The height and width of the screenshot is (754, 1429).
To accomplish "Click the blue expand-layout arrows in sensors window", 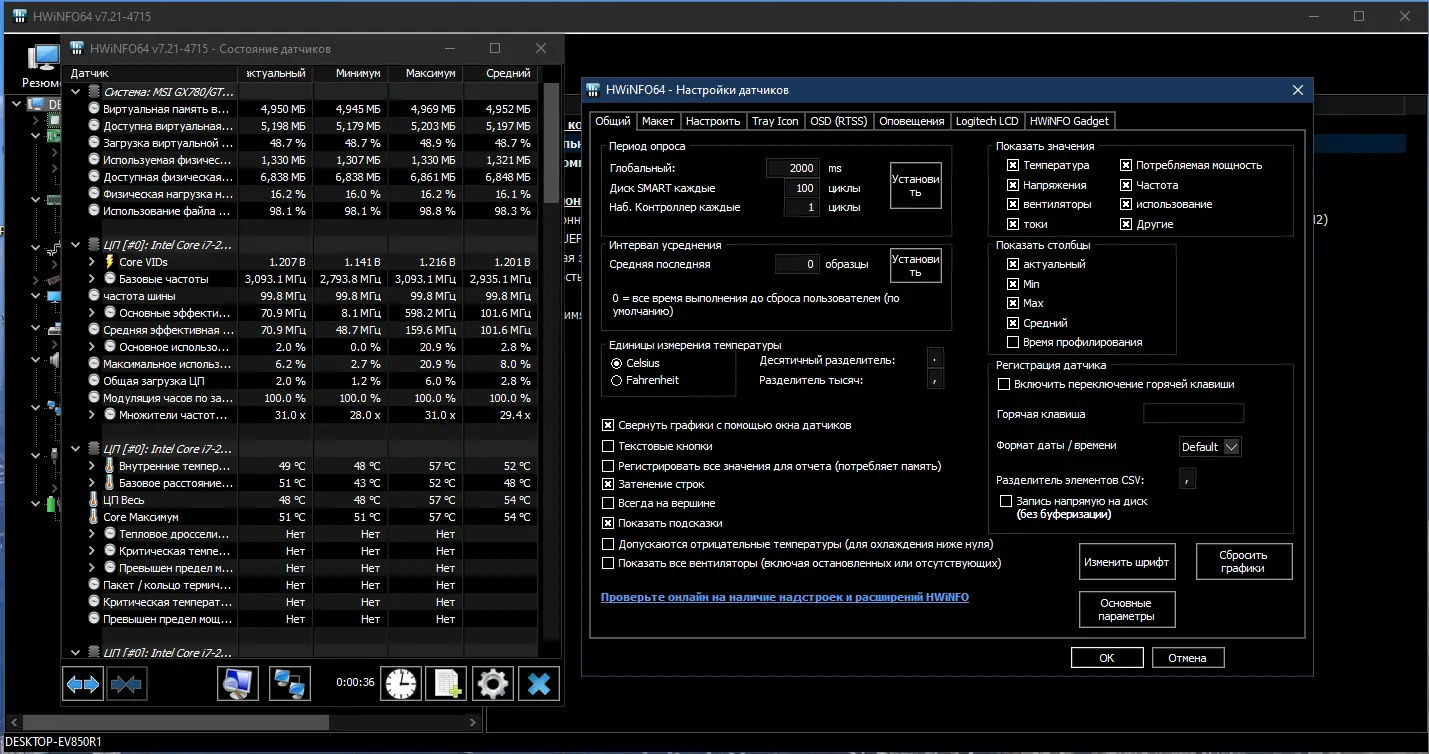I will pos(83,684).
